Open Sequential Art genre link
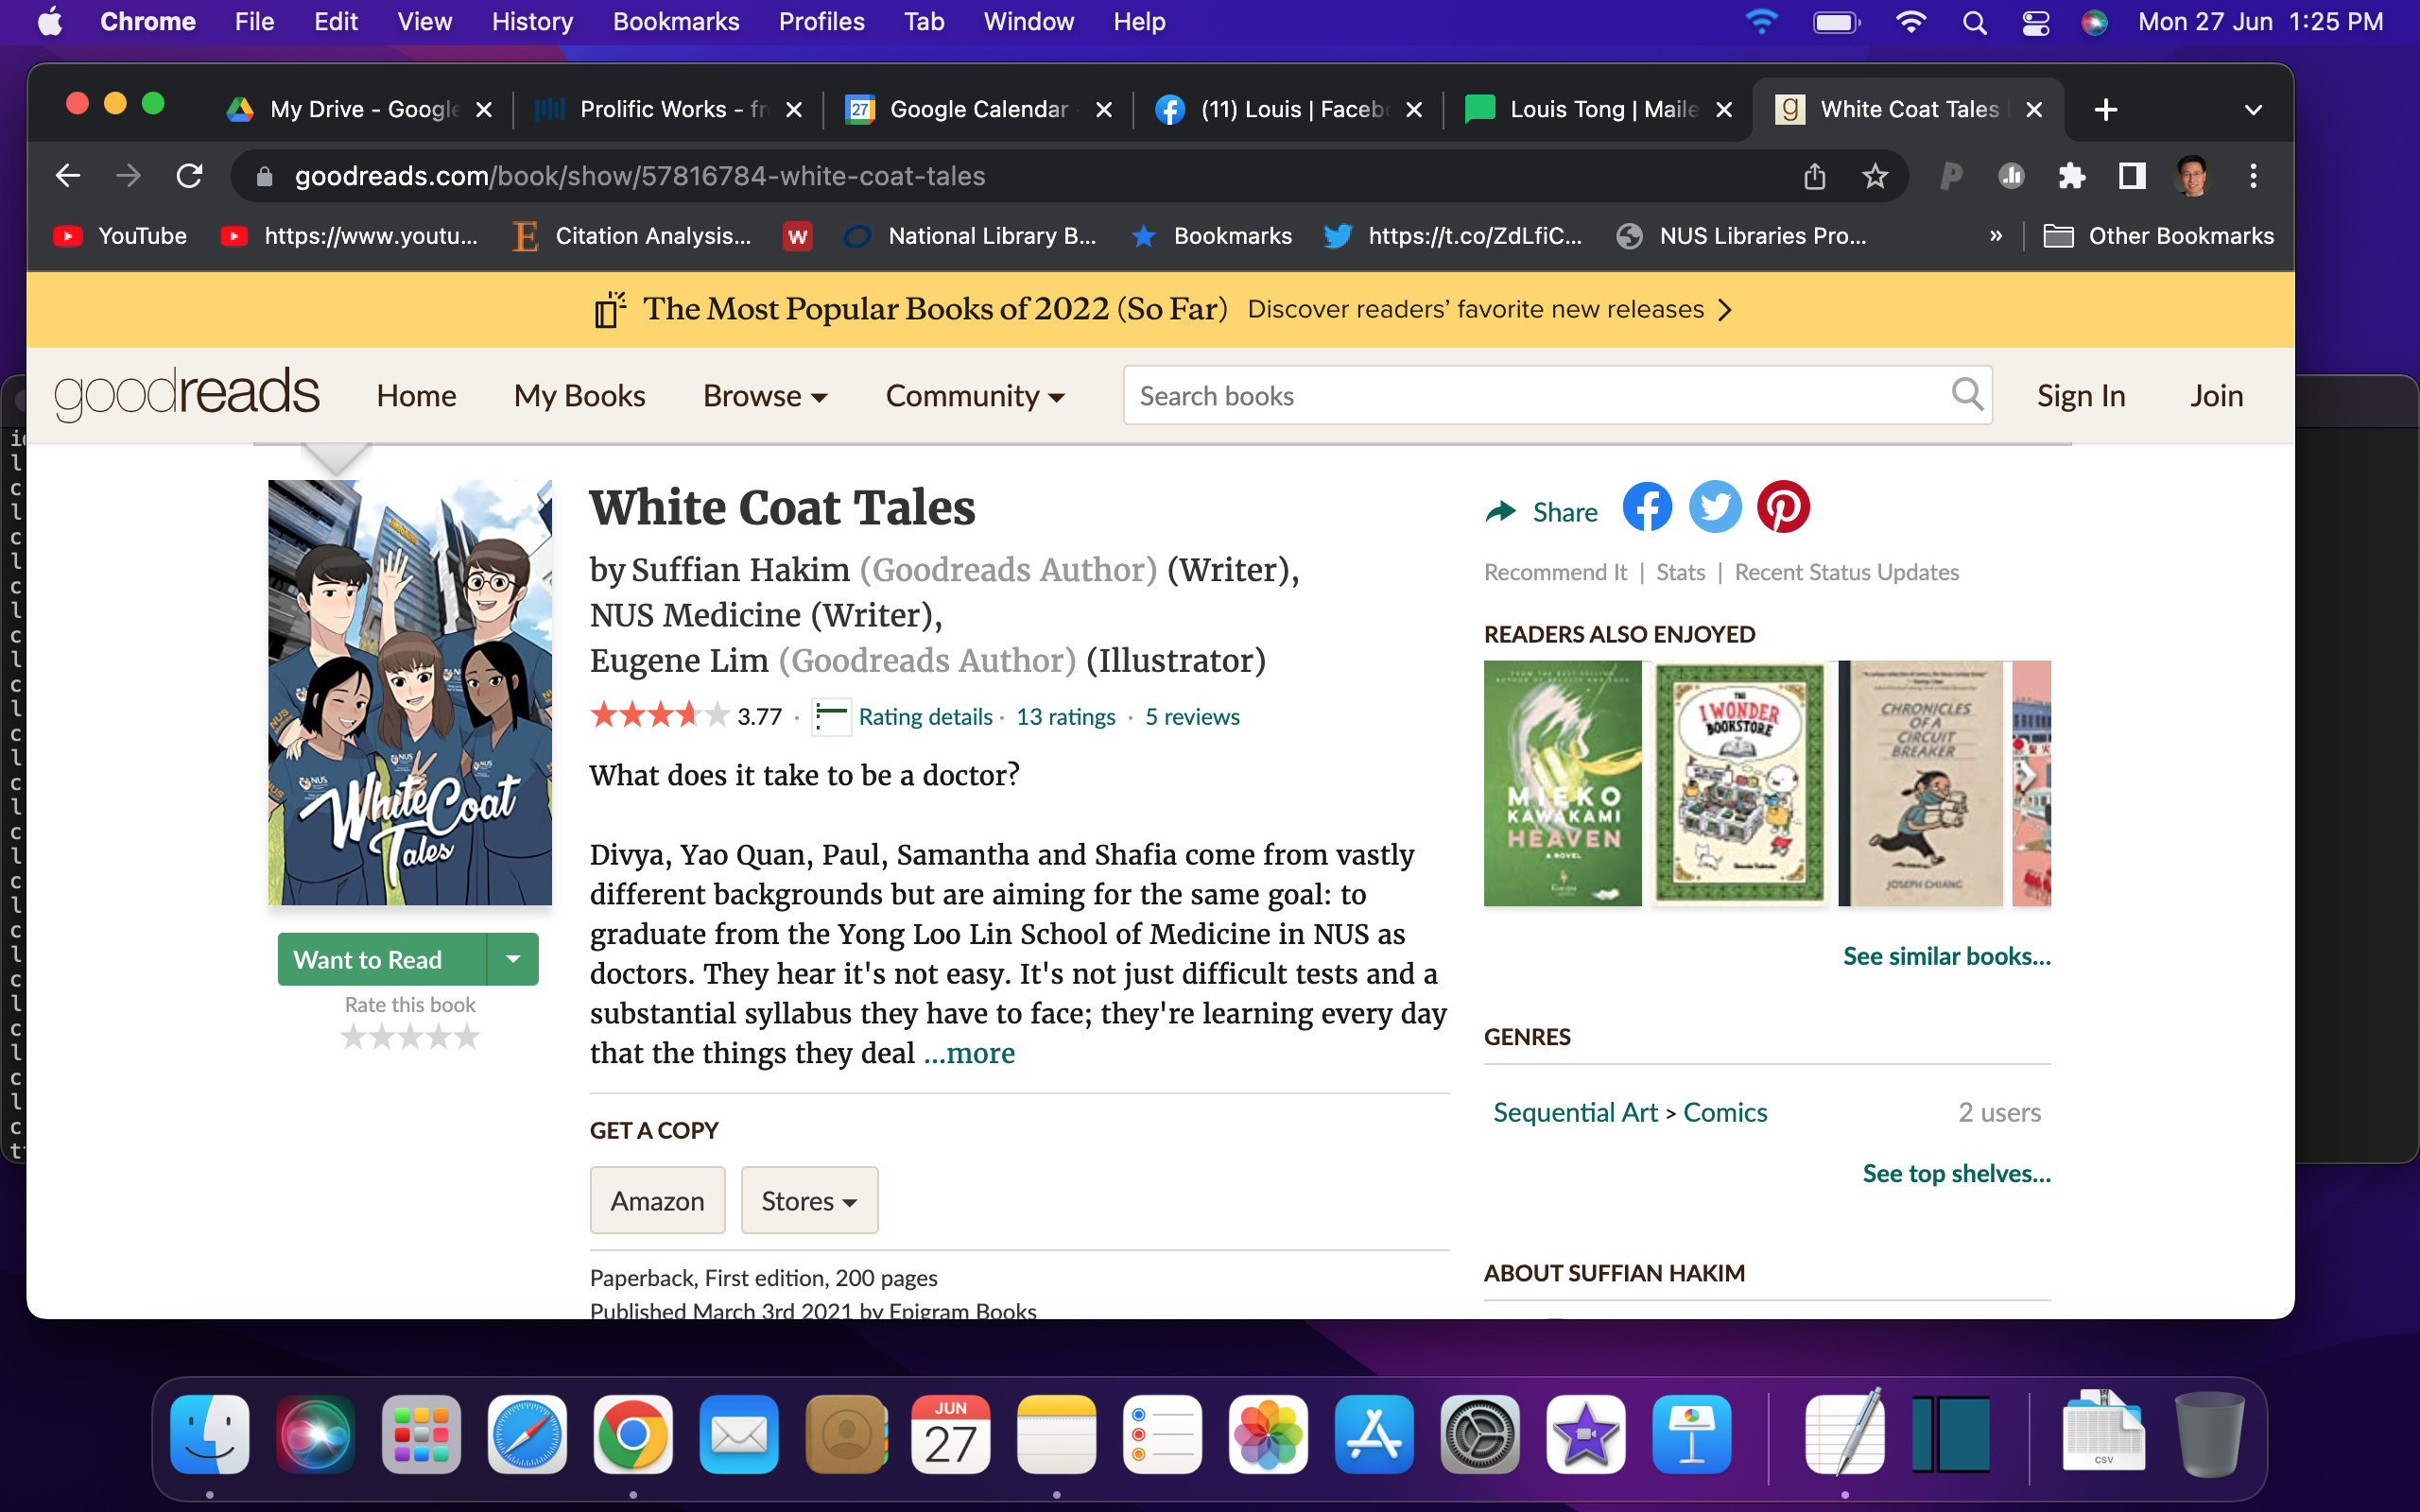This screenshot has height=1512, width=2420. pos(1575,1112)
